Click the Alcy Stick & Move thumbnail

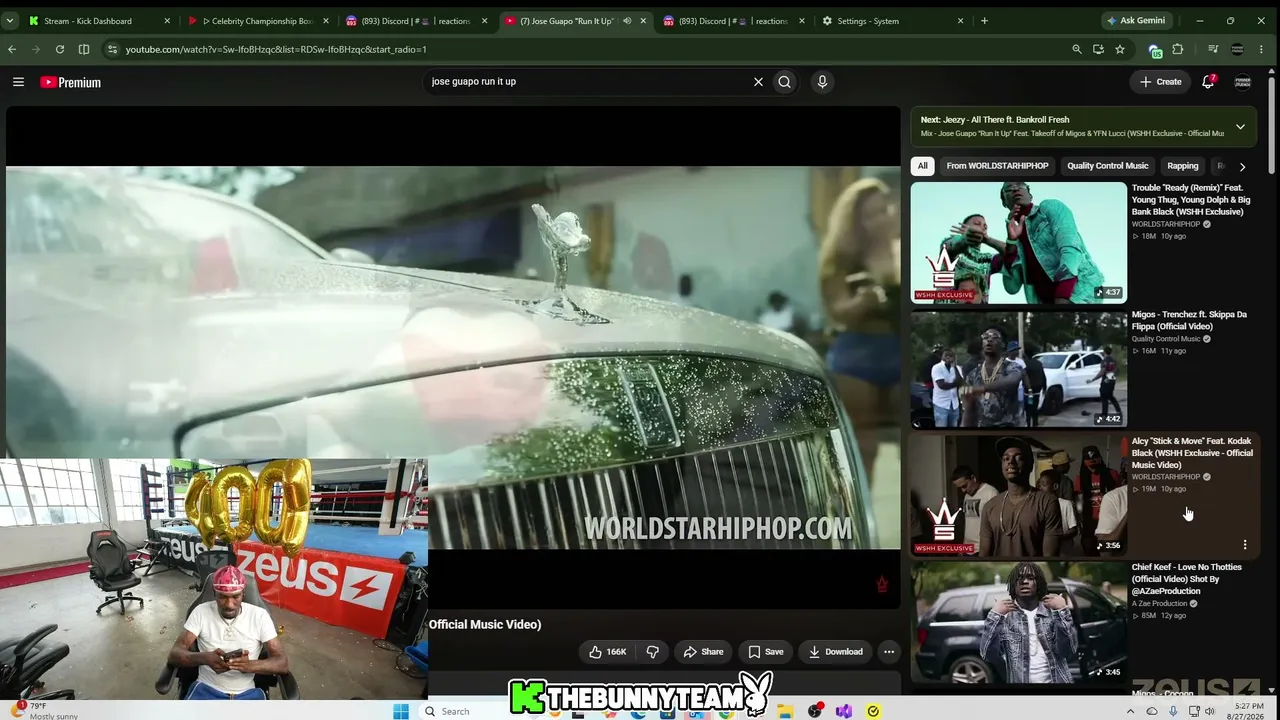point(1018,496)
